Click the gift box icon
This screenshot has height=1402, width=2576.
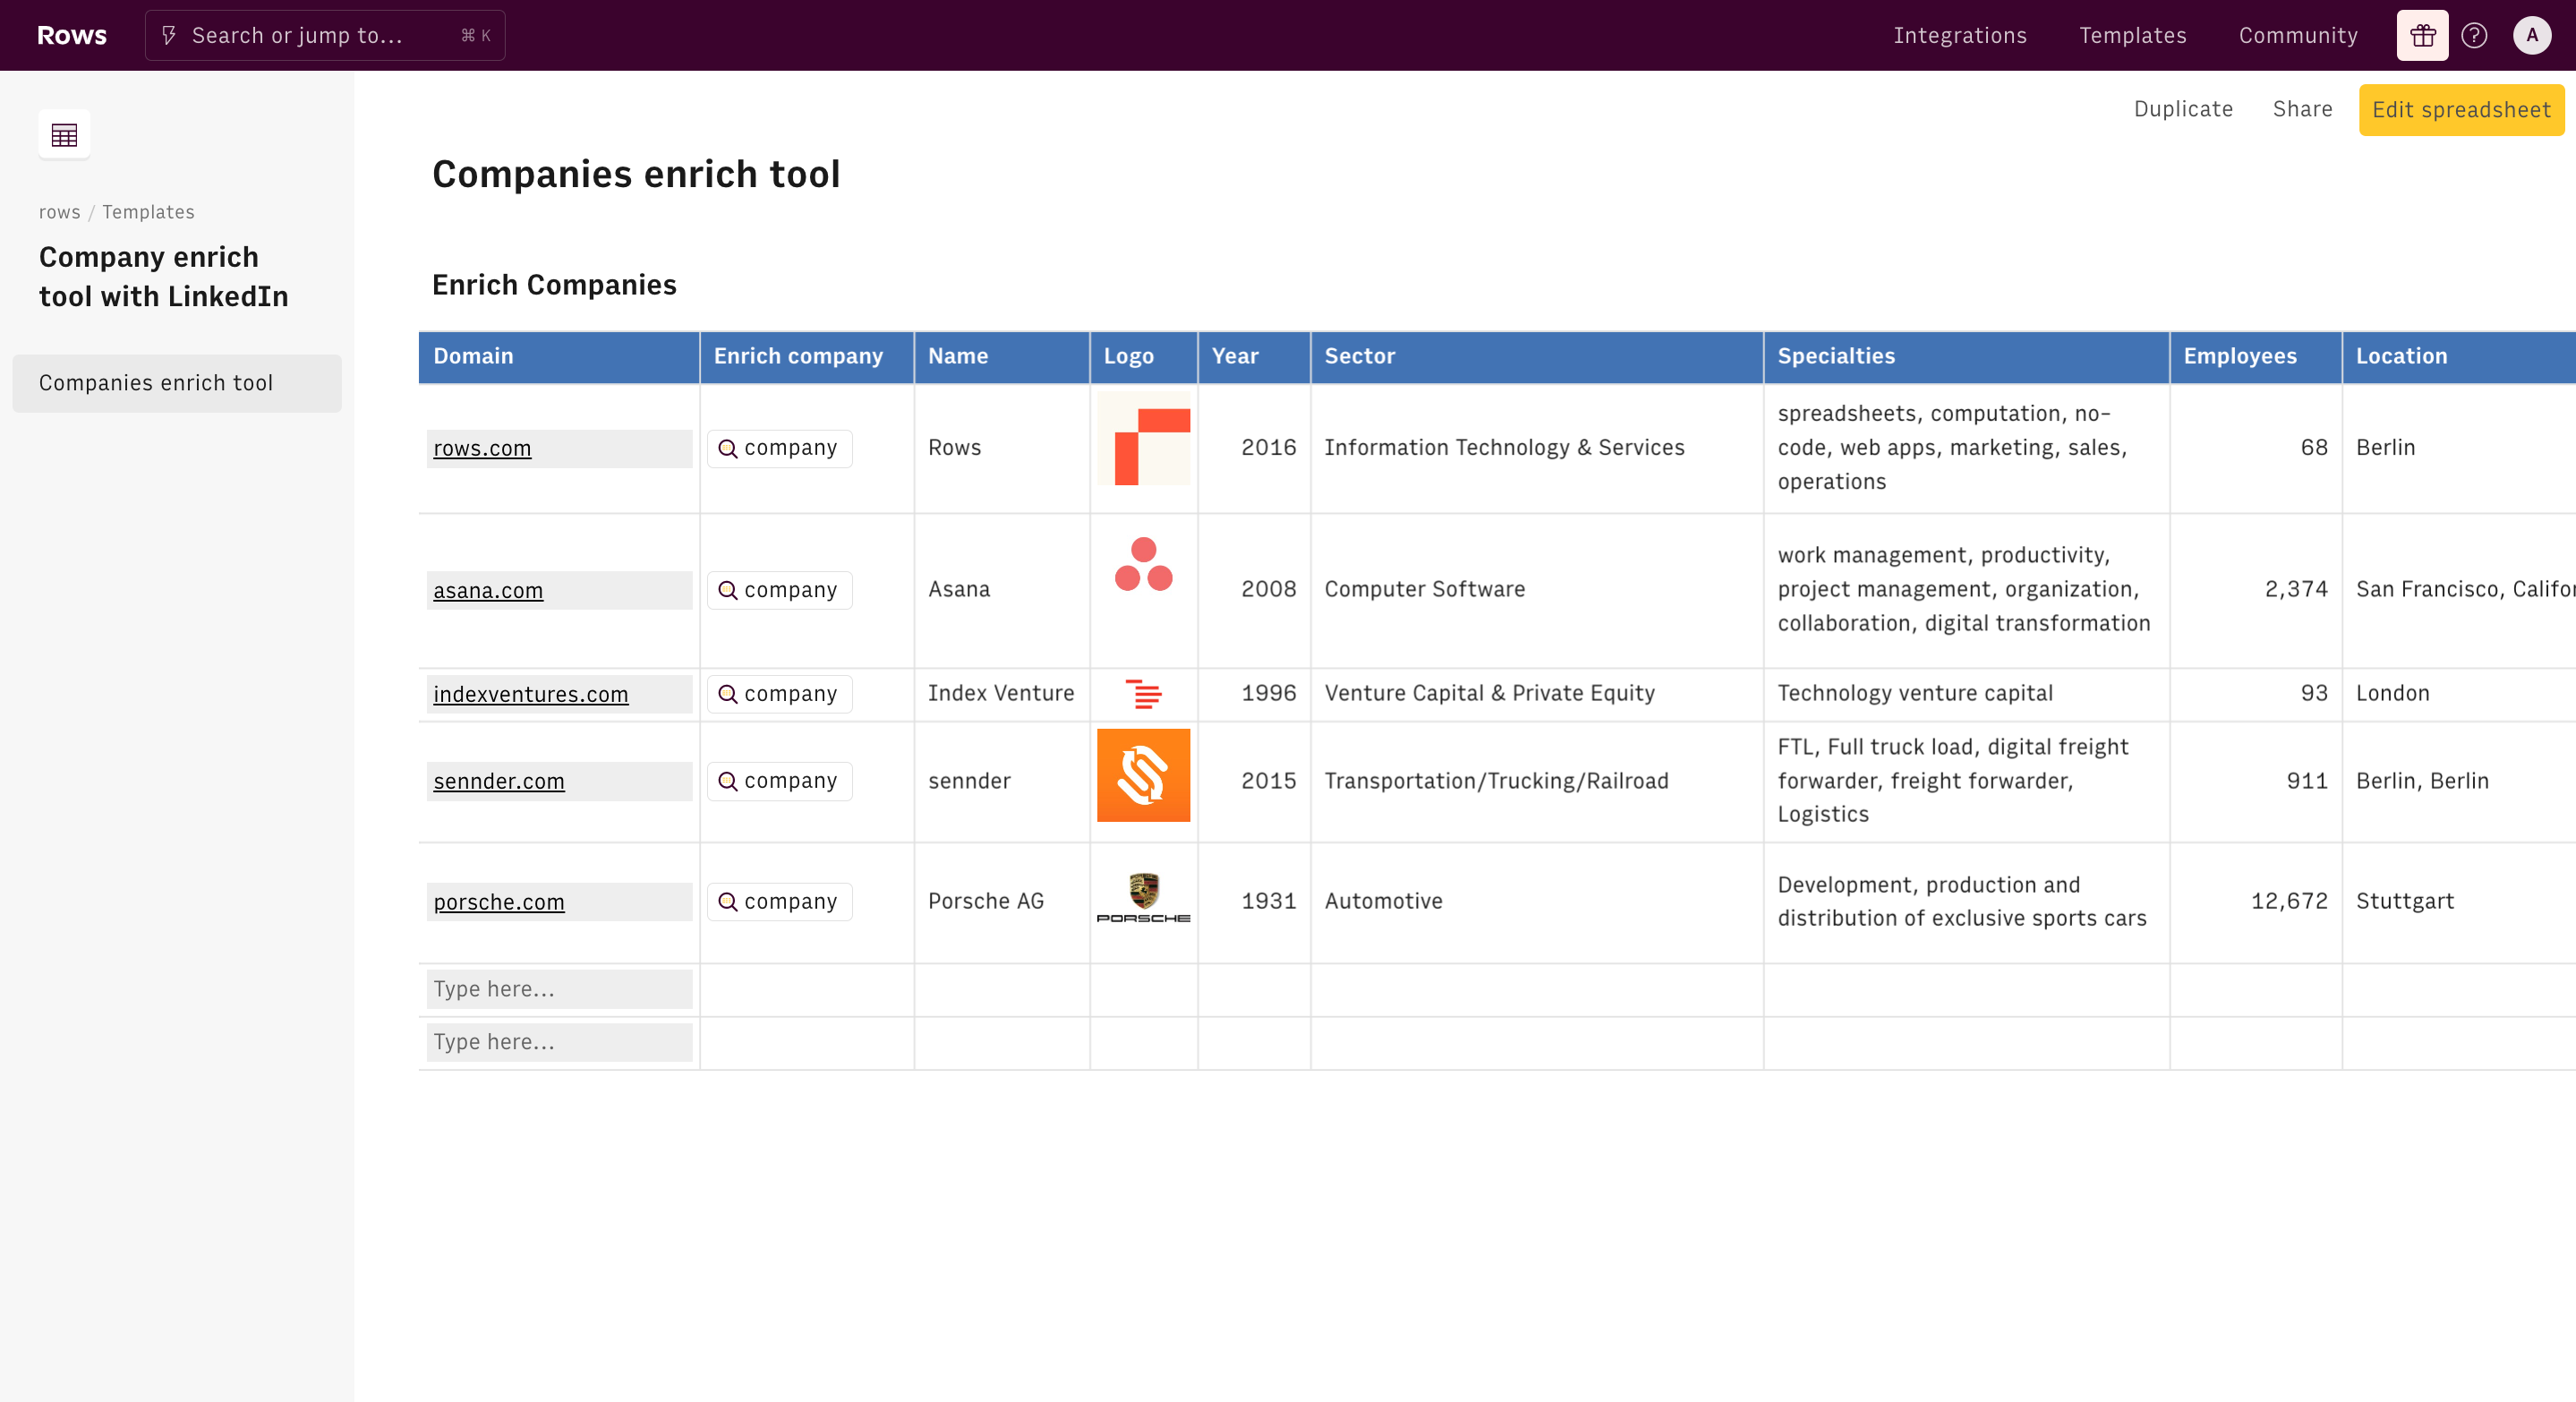pos(2421,36)
